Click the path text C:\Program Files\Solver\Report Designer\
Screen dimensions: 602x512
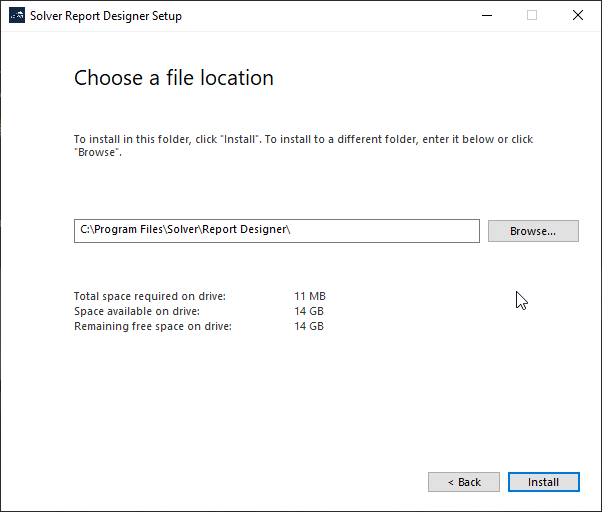coord(185,230)
